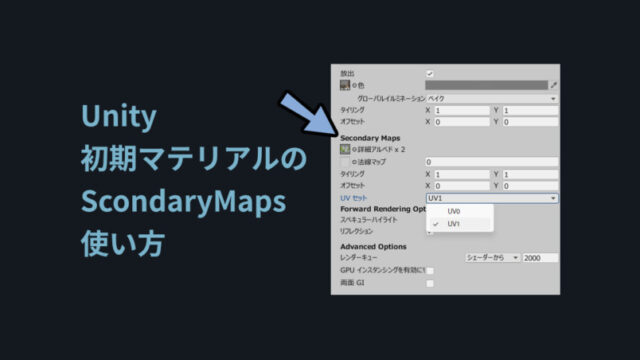Viewport: 640px width, 360px height.
Task: Enable the GPU インスタンシング checkbox
Action: (x=429, y=270)
